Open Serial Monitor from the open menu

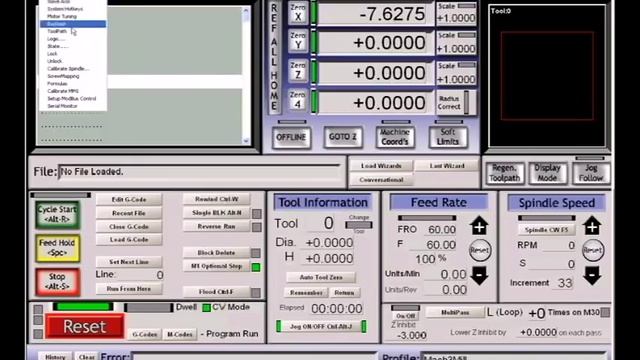[62, 106]
